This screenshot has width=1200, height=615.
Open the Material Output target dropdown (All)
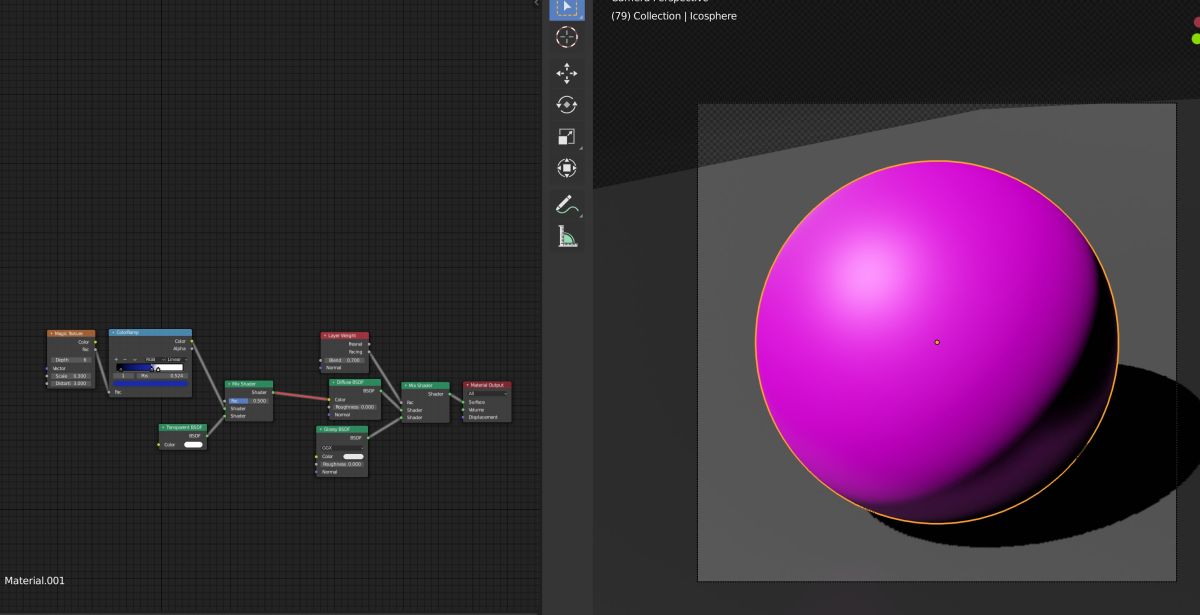(x=488, y=394)
